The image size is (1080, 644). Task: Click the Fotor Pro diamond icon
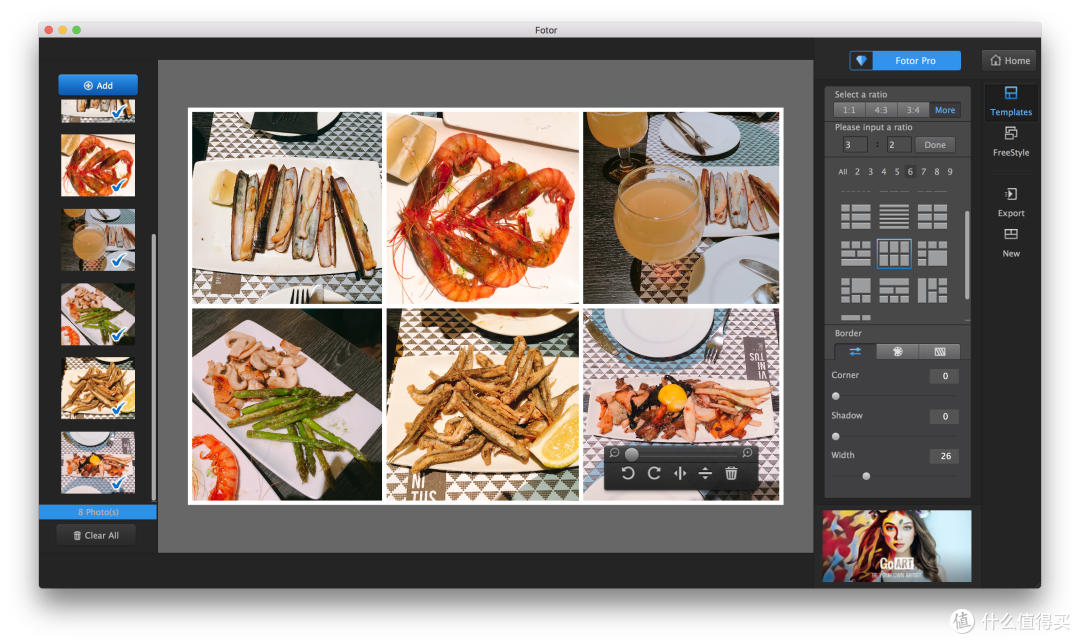(x=861, y=61)
